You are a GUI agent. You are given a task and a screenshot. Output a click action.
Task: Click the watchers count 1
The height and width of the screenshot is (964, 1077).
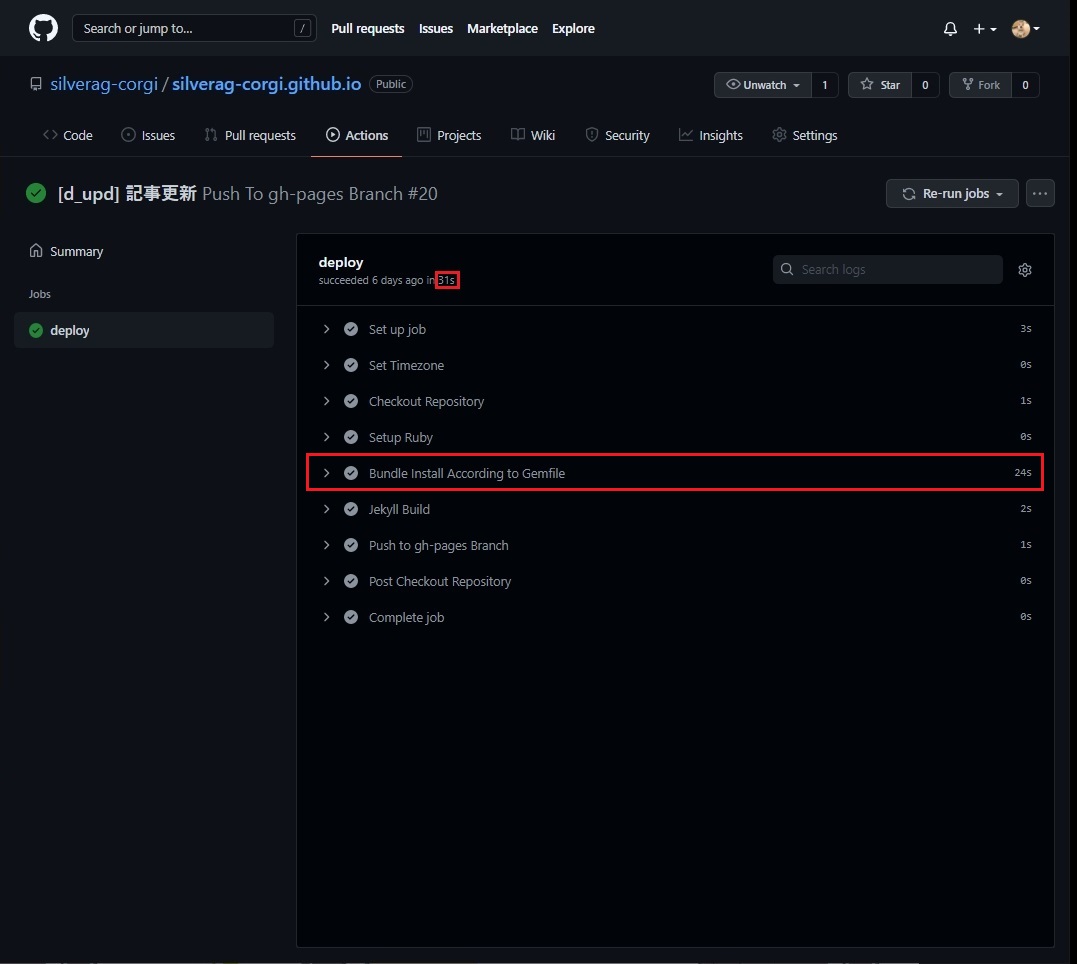(x=825, y=85)
